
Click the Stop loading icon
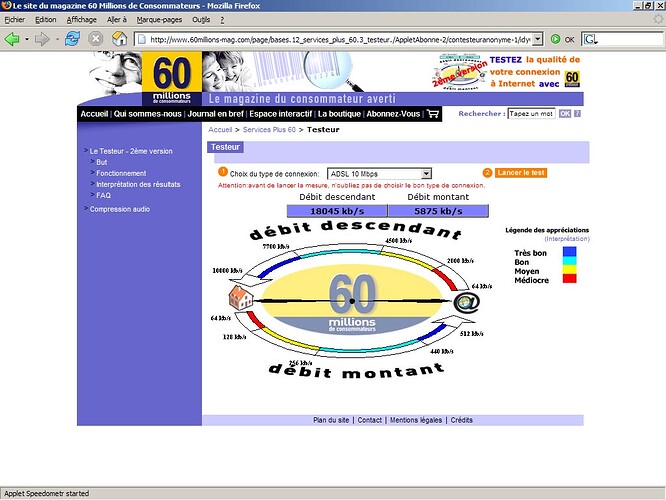96,39
